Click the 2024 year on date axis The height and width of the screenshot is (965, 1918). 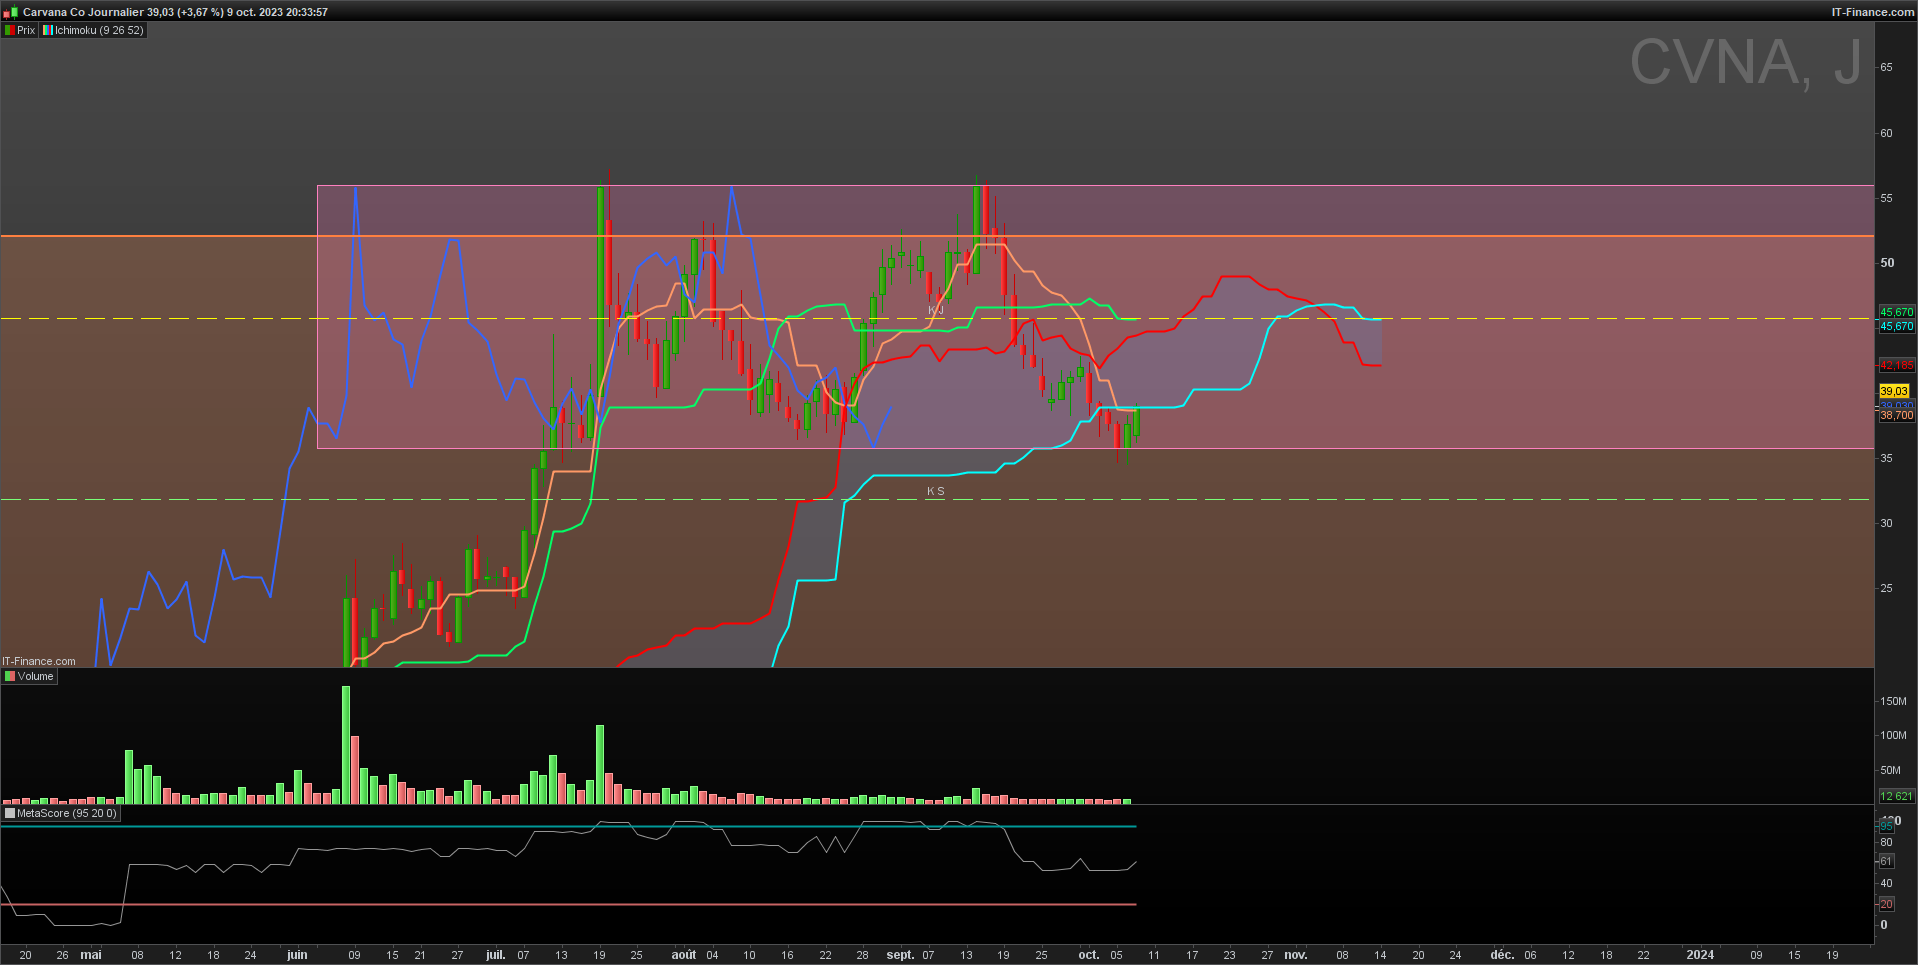click(x=1700, y=955)
